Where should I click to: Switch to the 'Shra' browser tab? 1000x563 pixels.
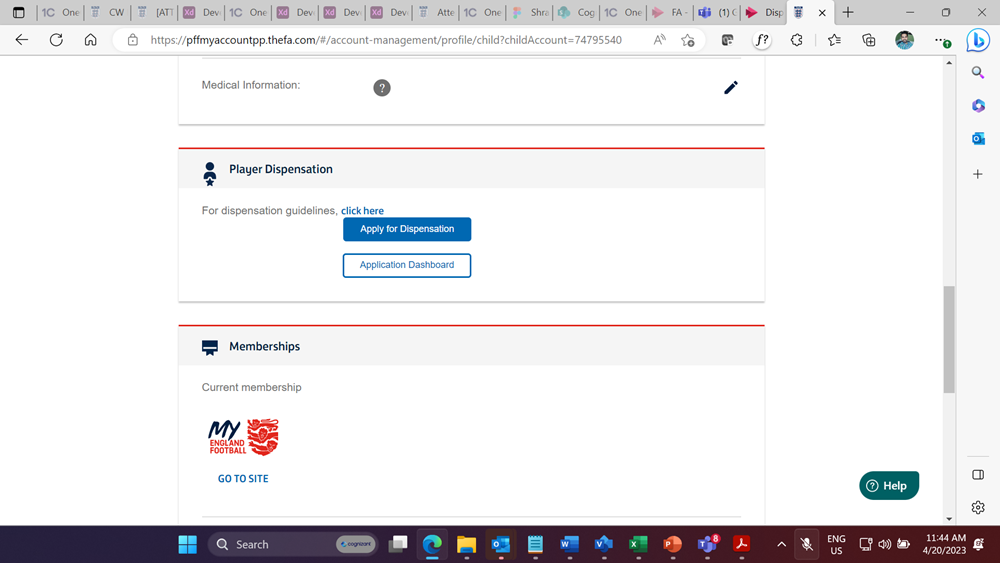[x=532, y=13]
